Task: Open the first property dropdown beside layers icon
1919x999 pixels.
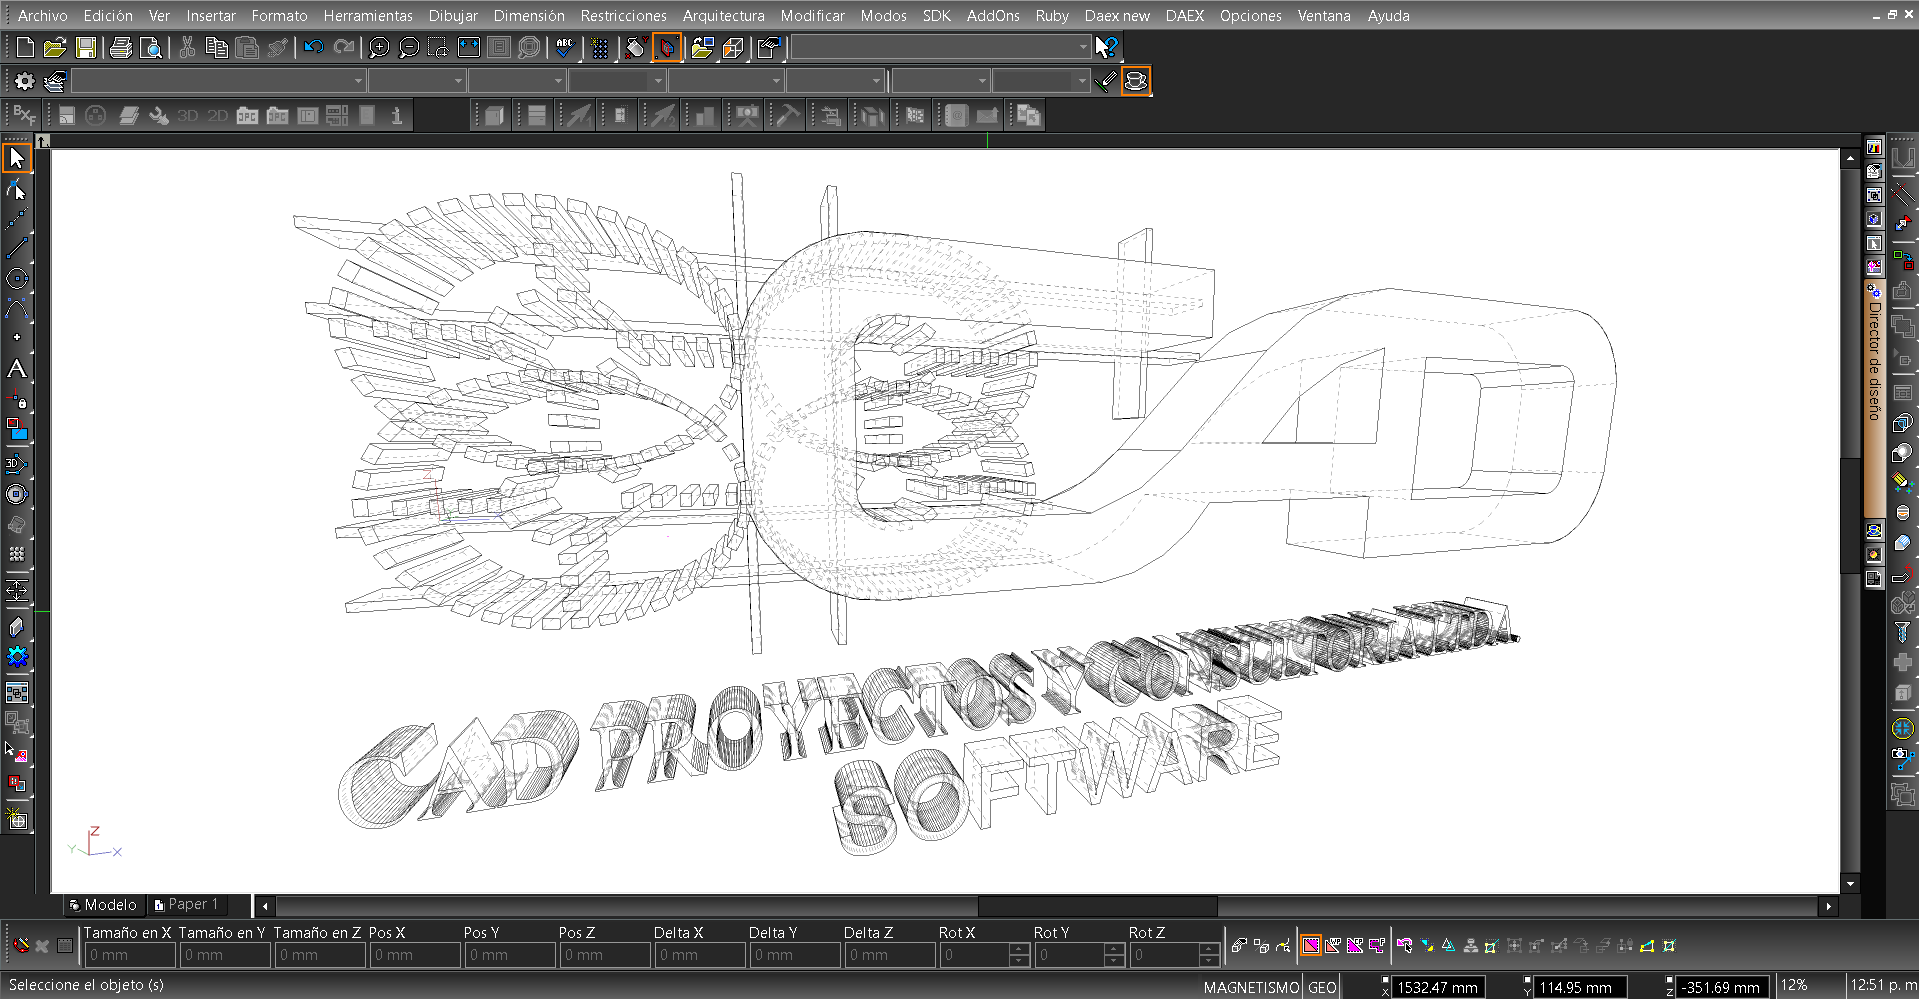Action: [x=357, y=81]
